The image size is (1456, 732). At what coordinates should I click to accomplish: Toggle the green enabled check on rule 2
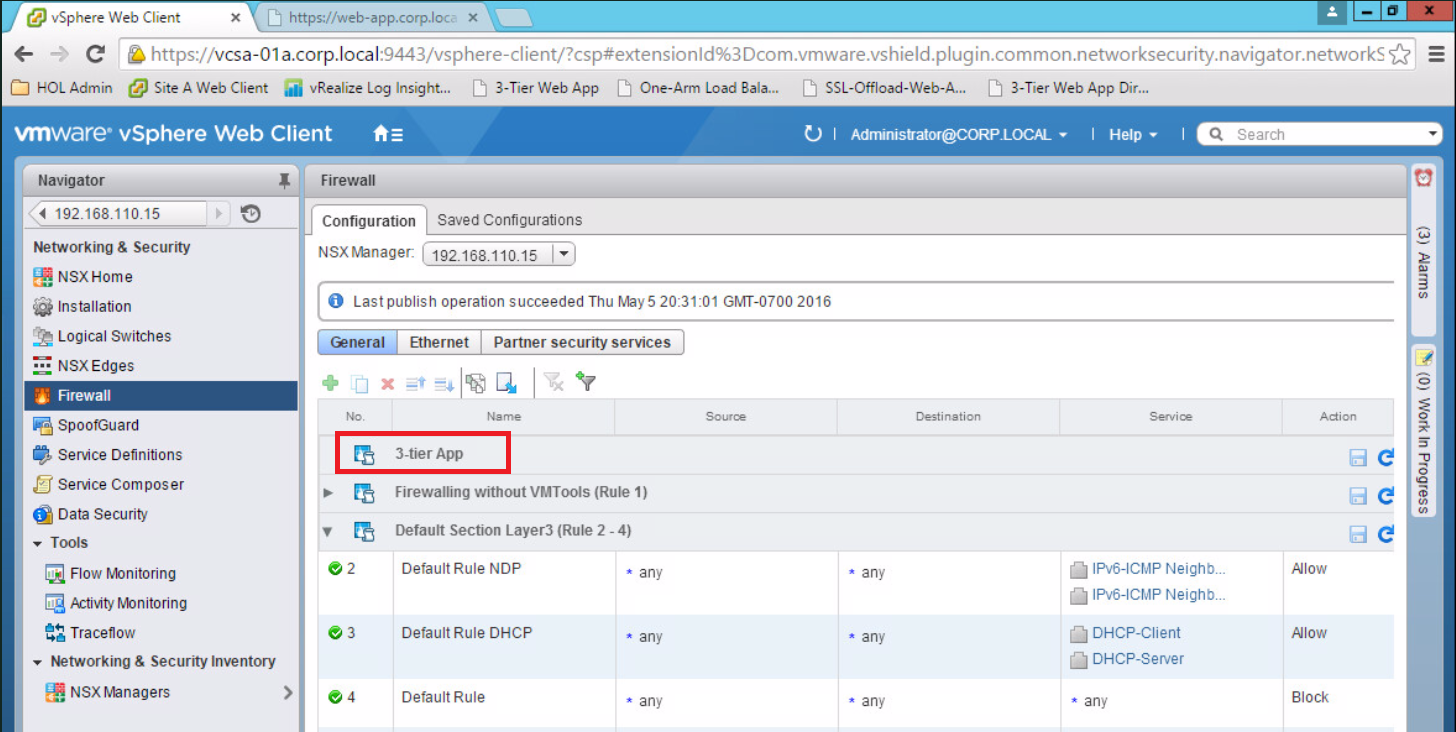tap(335, 568)
